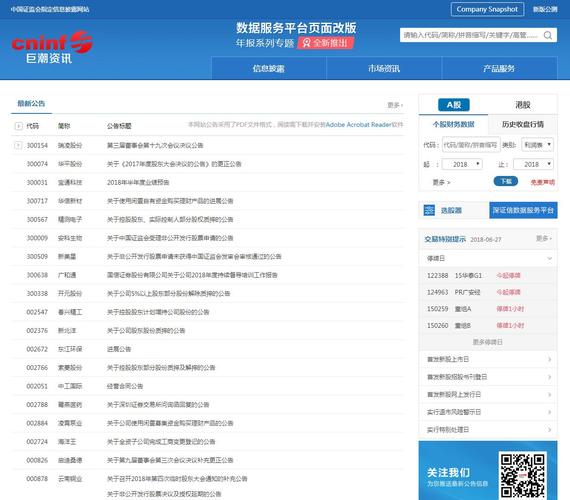Open the start year 2018 dropdown
570x500 pixels.
(462, 164)
